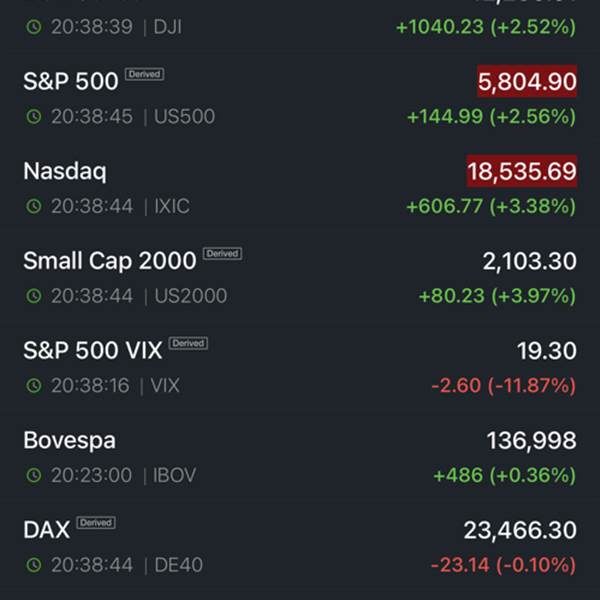Open the S&P 500 index name
The image size is (600, 600).
(71, 81)
